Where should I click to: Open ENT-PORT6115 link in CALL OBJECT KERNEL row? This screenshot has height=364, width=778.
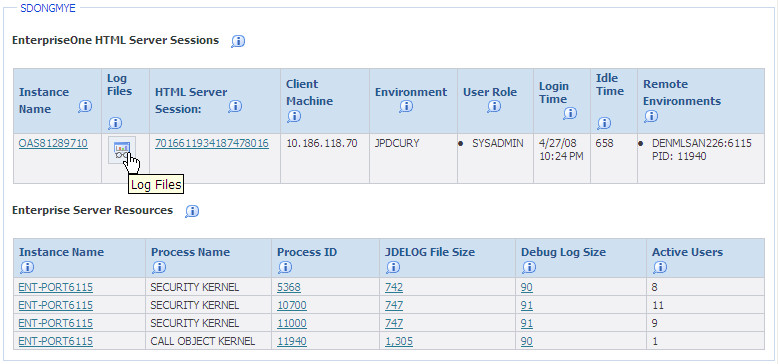56,341
